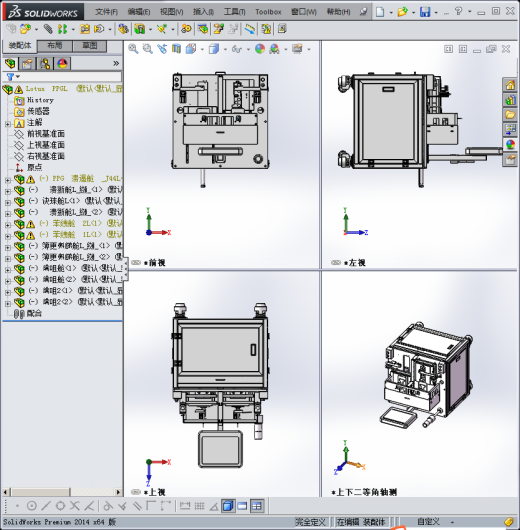
Task: Open the display style dropdown arrow
Action: pos(225,50)
